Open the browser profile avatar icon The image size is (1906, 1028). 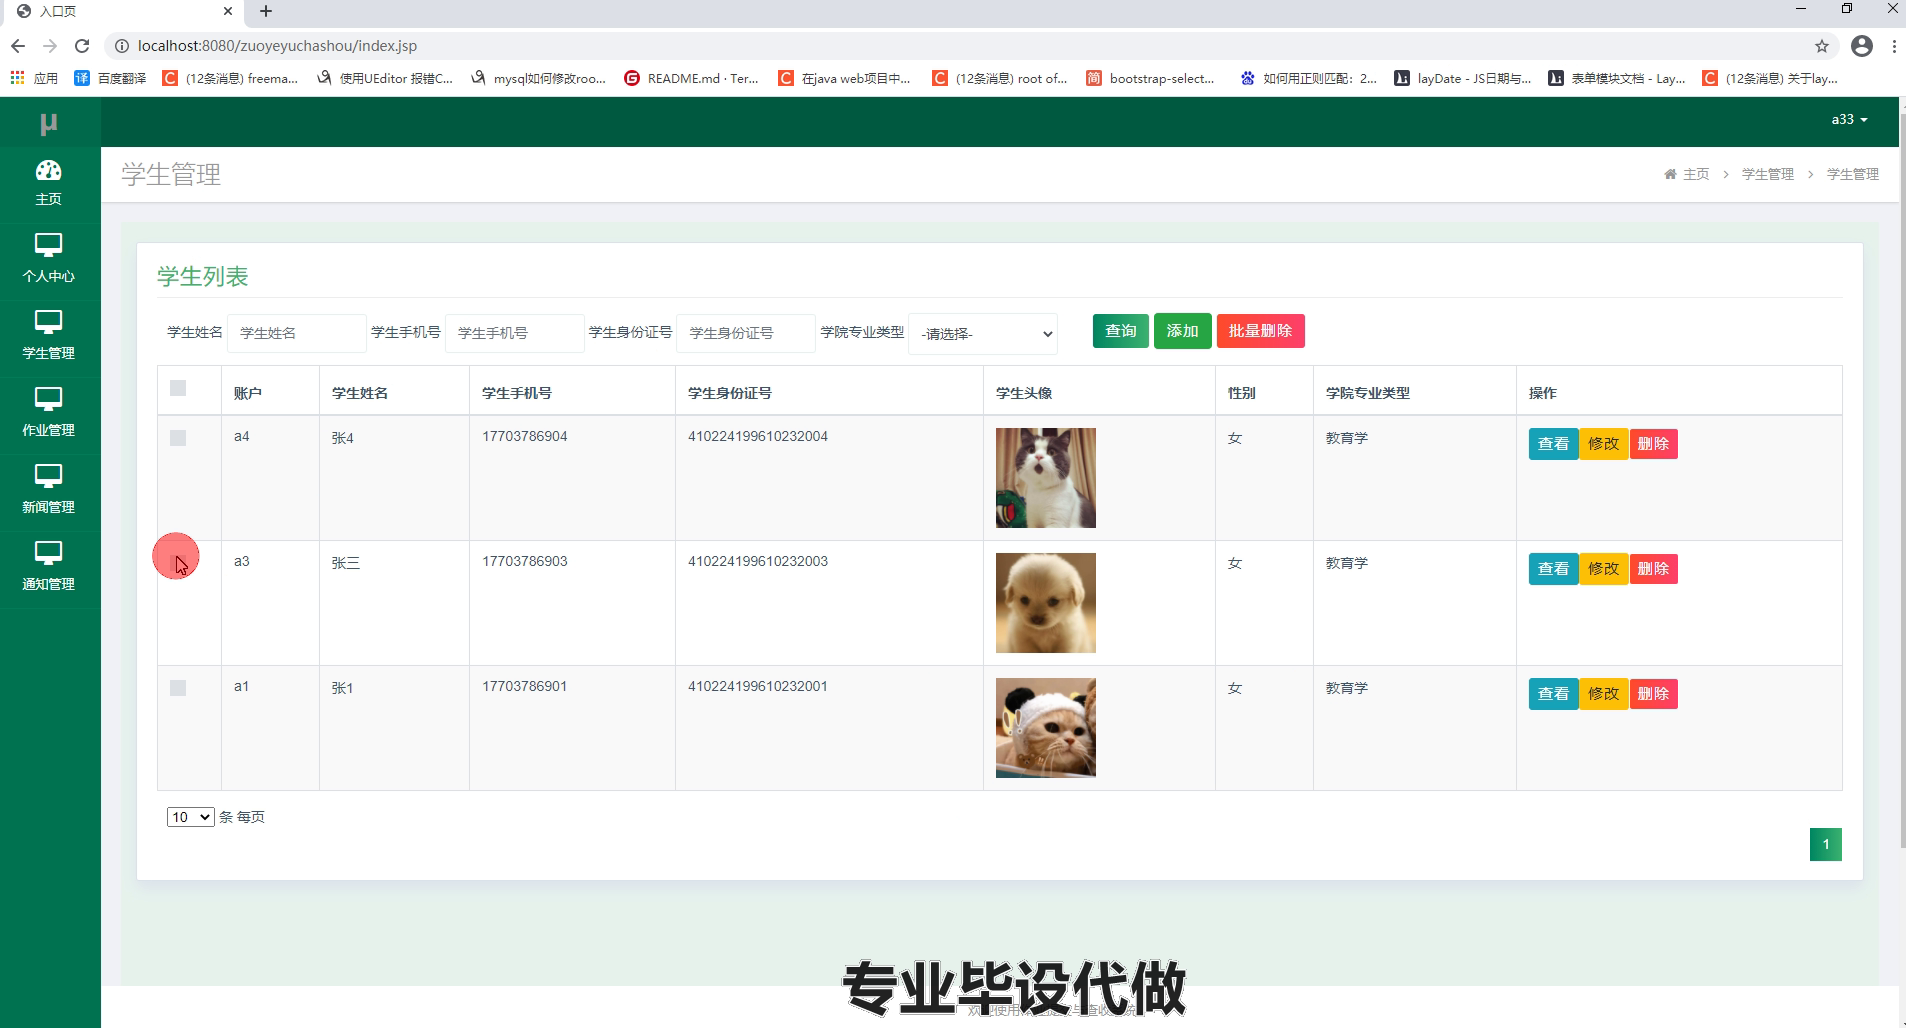click(x=1861, y=46)
